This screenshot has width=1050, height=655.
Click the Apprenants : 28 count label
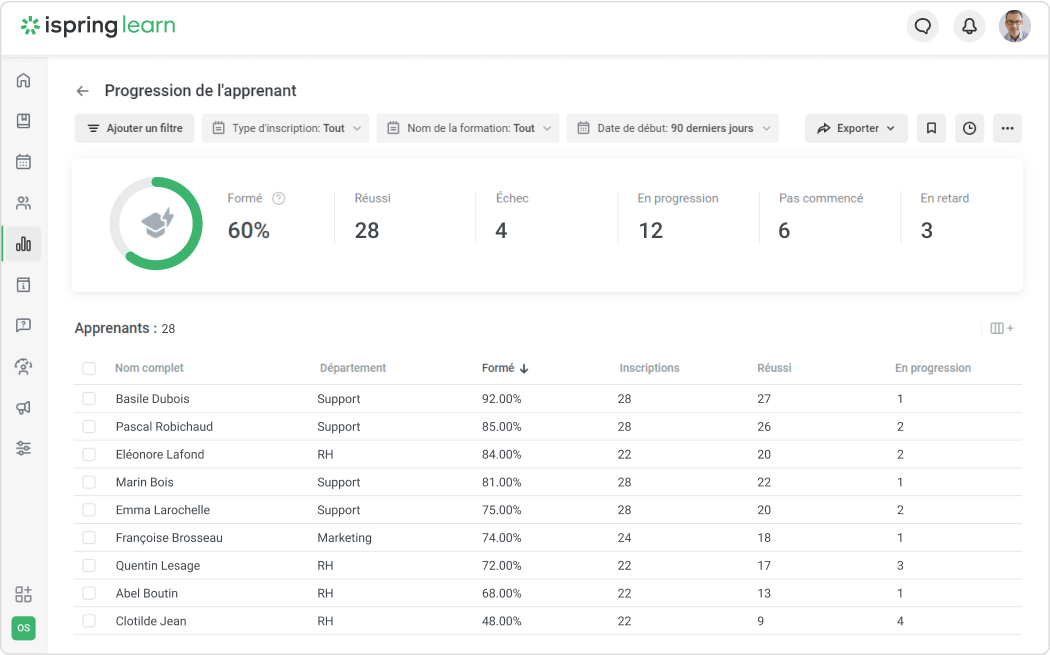125,328
